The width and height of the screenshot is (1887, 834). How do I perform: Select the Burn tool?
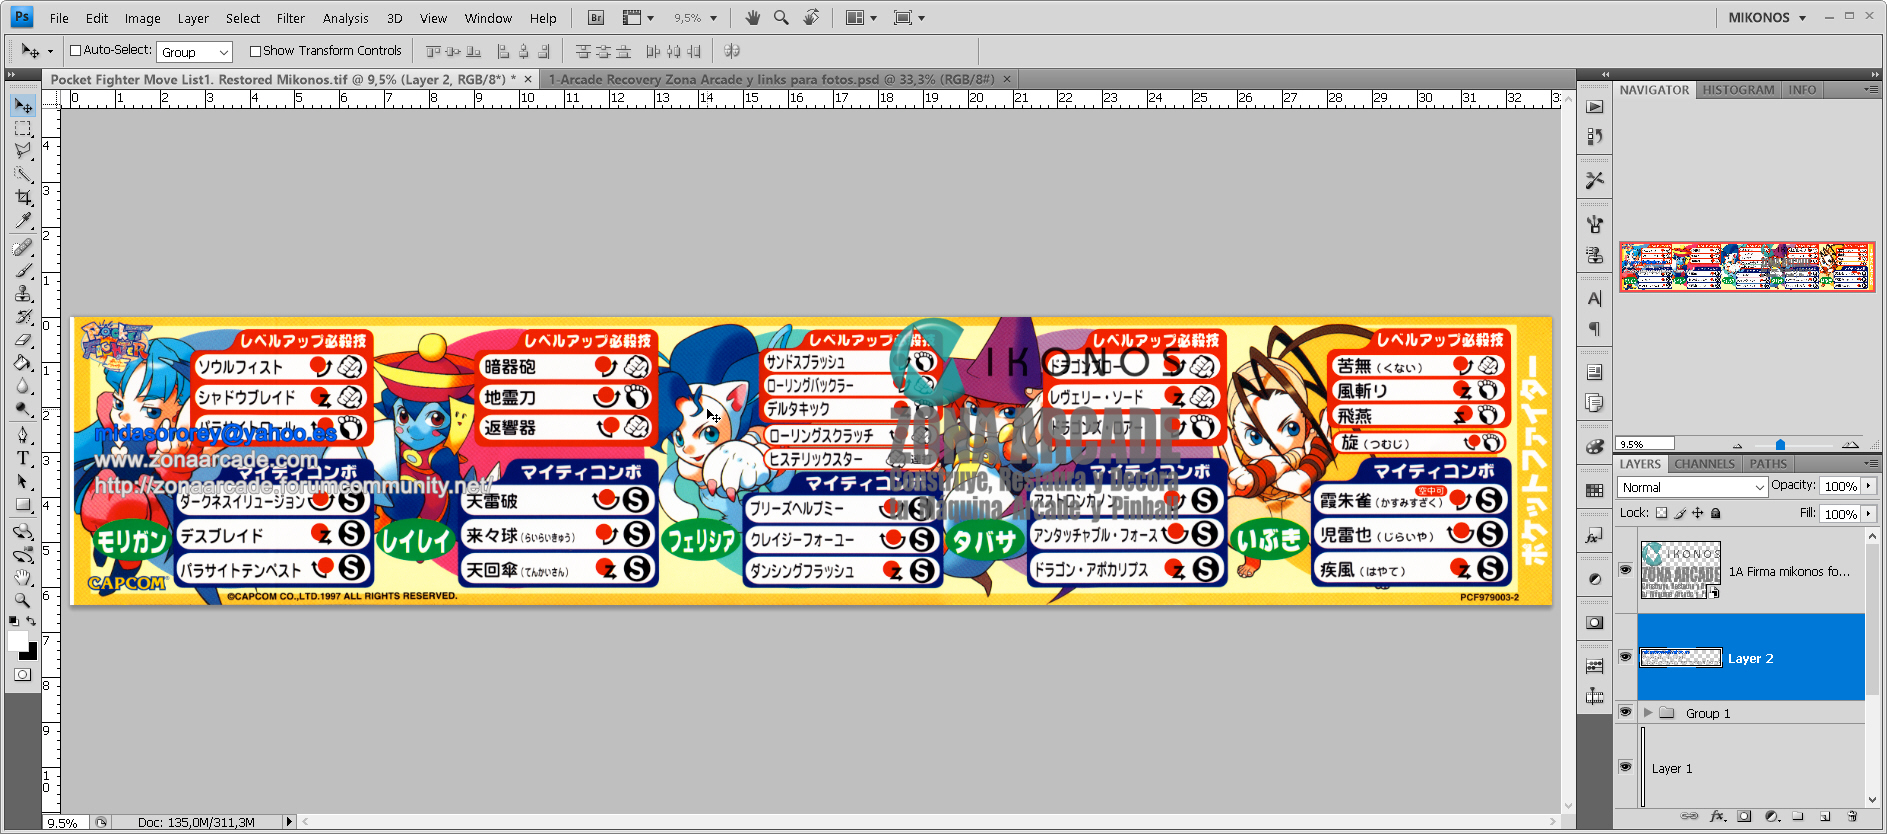pyautogui.click(x=23, y=409)
